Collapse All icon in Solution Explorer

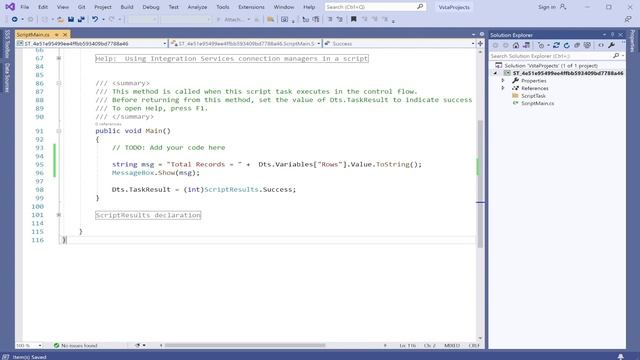[577, 45]
